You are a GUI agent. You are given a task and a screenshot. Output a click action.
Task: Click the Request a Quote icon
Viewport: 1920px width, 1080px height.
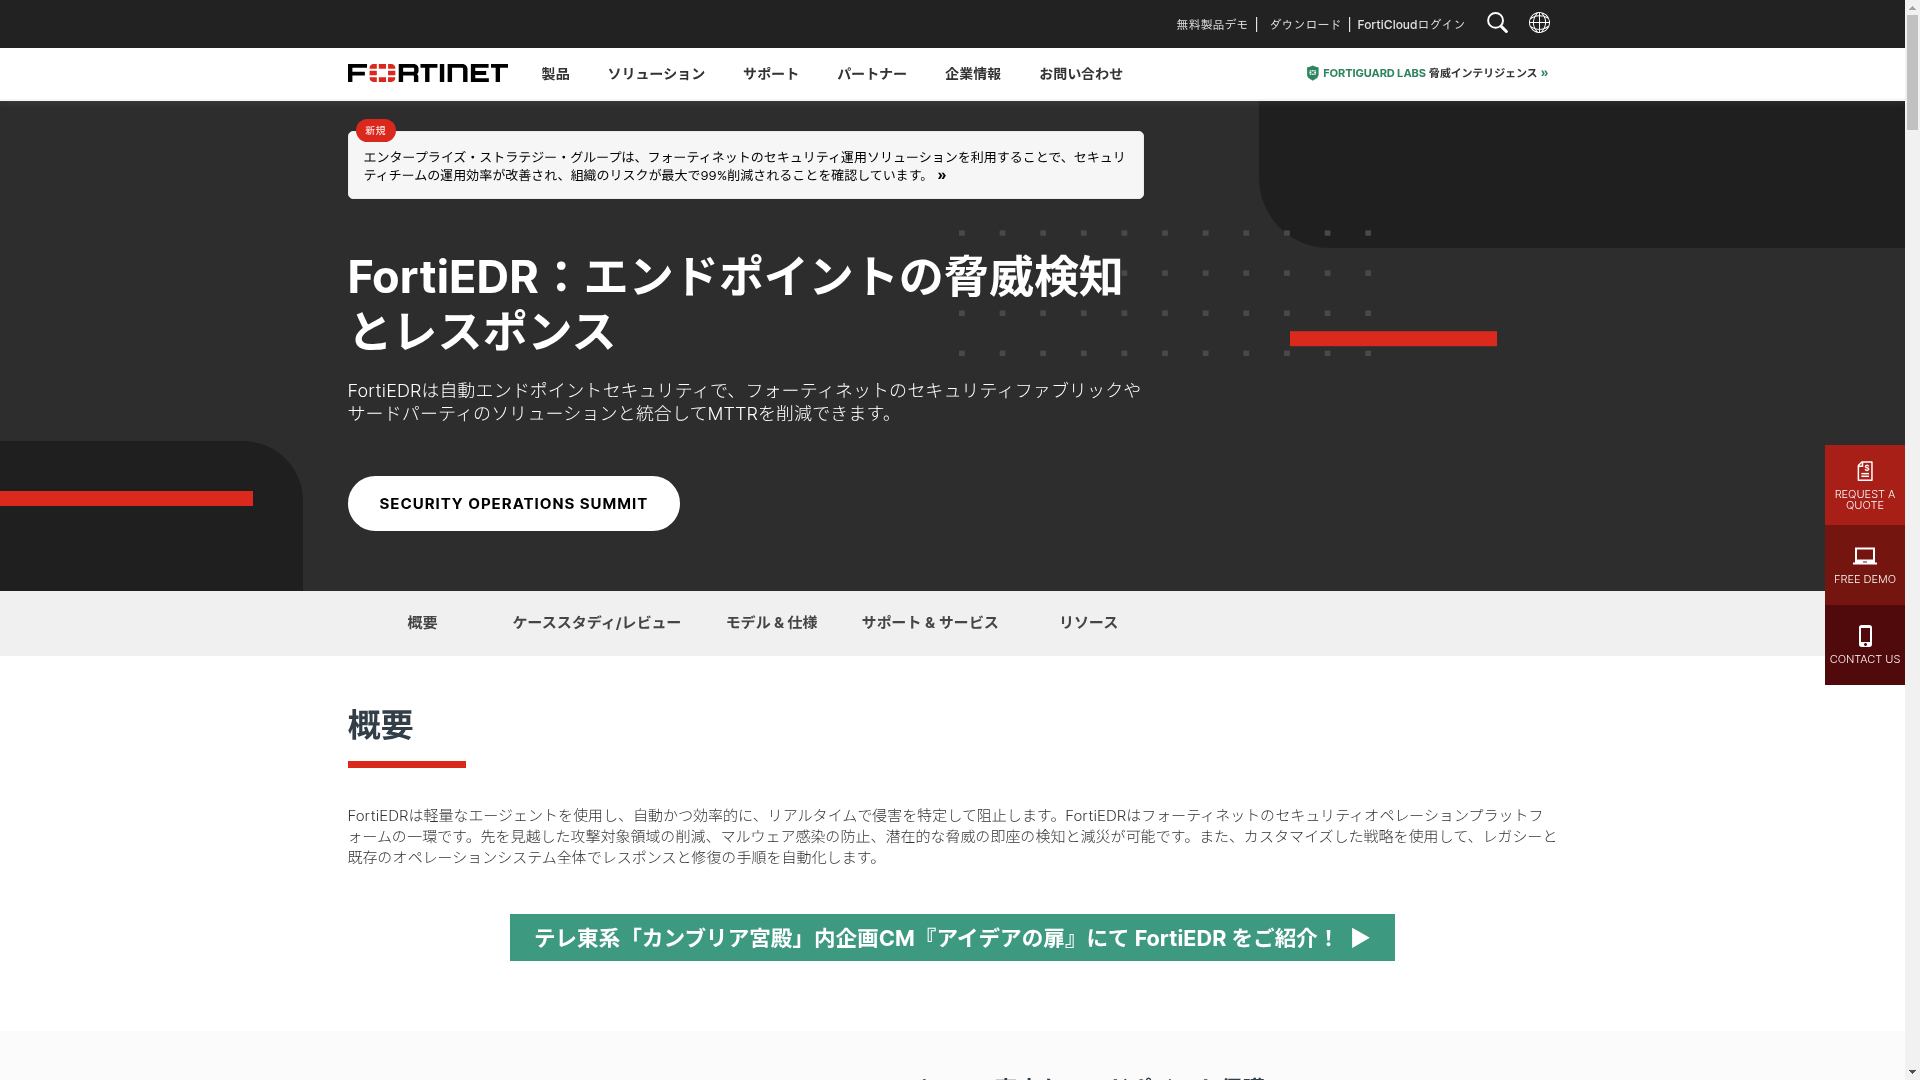click(1865, 471)
